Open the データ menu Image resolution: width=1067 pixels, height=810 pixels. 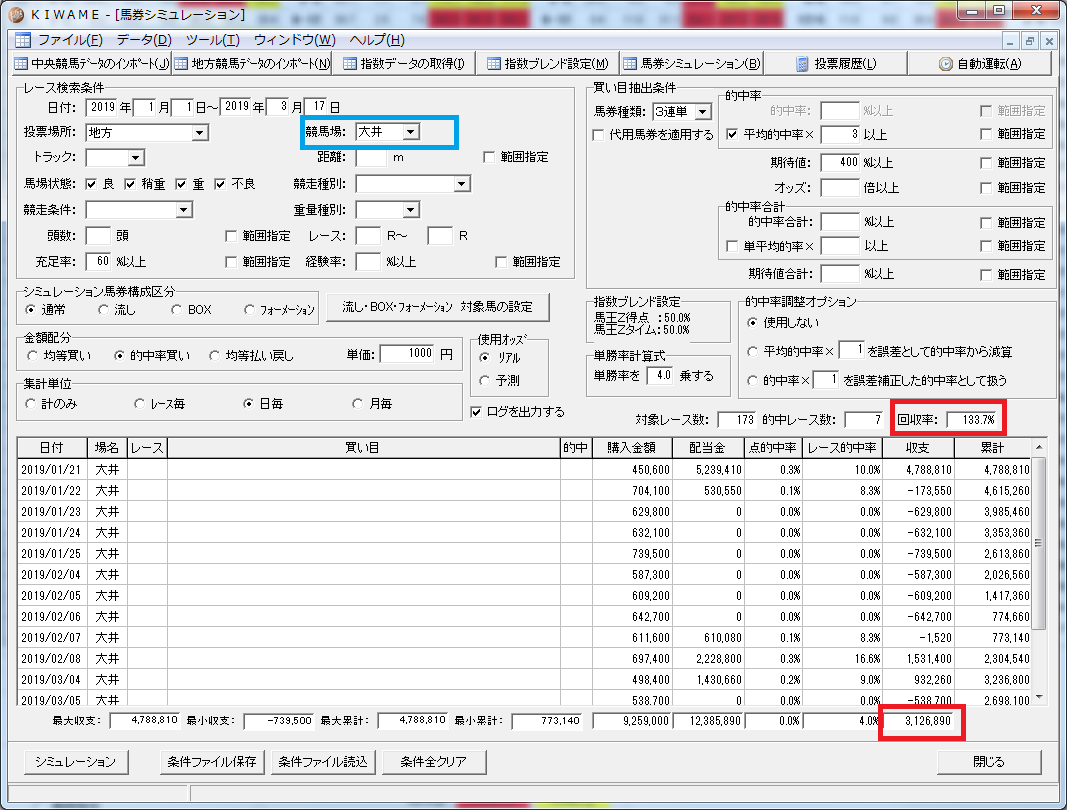(144, 40)
